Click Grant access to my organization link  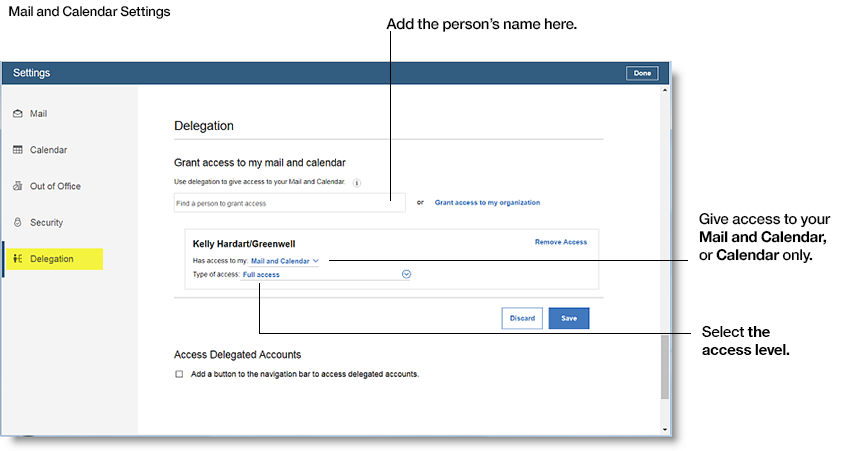pos(487,202)
